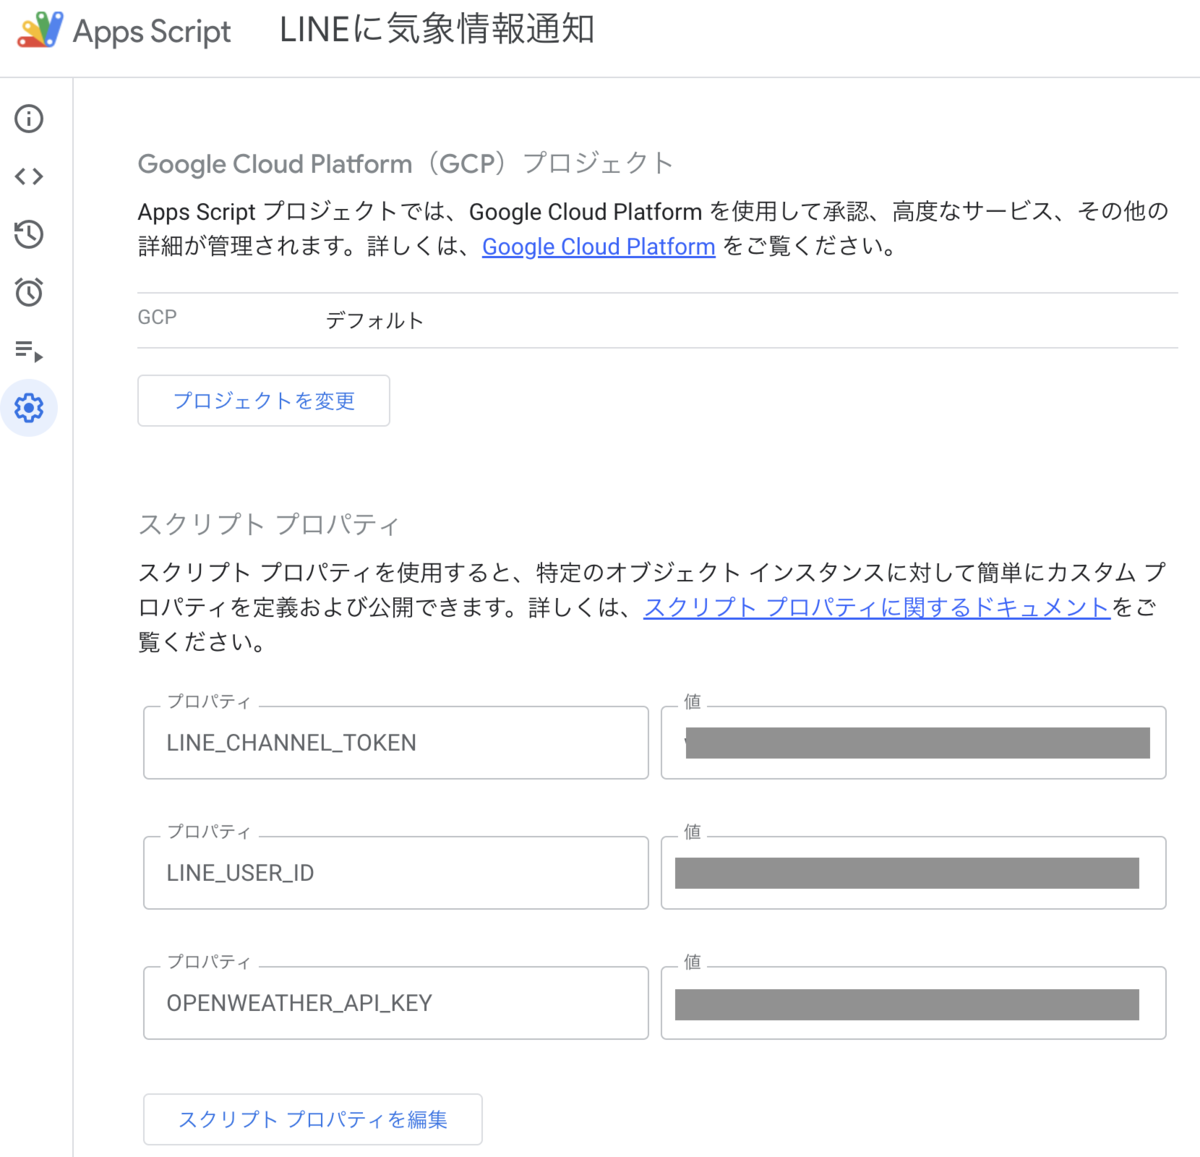Image resolution: width=1200 pixels, height=1157 pixels.
Task: Click the スクリプト プロパティ section heading
Action: point(269,524)
